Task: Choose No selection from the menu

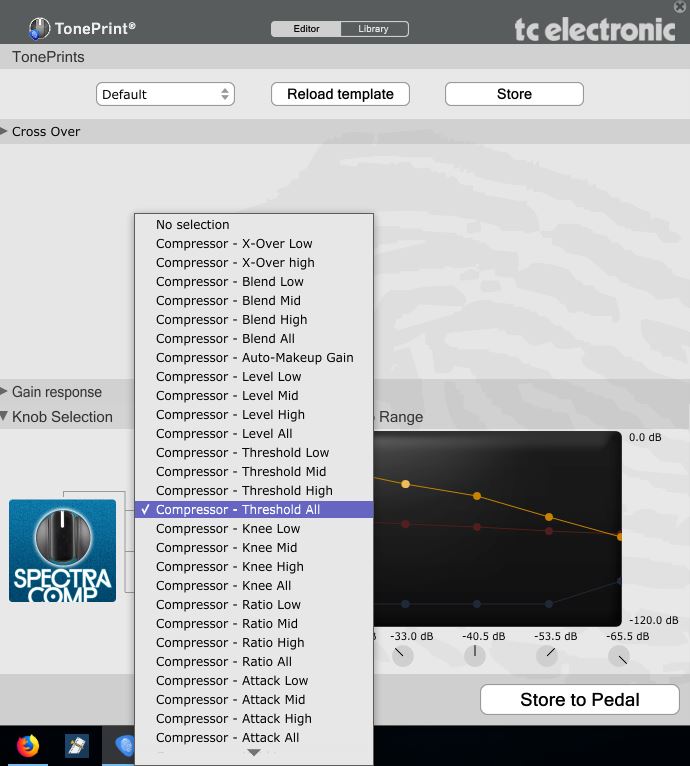Action: (x=254, y=225)
